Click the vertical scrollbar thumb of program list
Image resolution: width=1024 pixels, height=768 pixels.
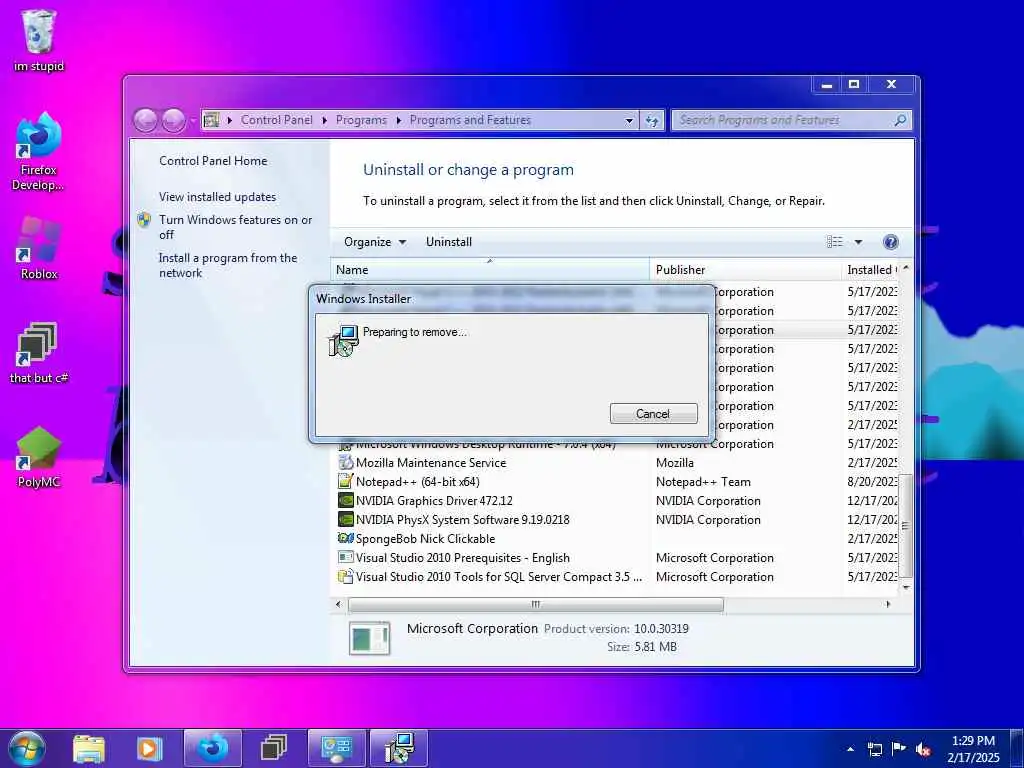(906, 525)
